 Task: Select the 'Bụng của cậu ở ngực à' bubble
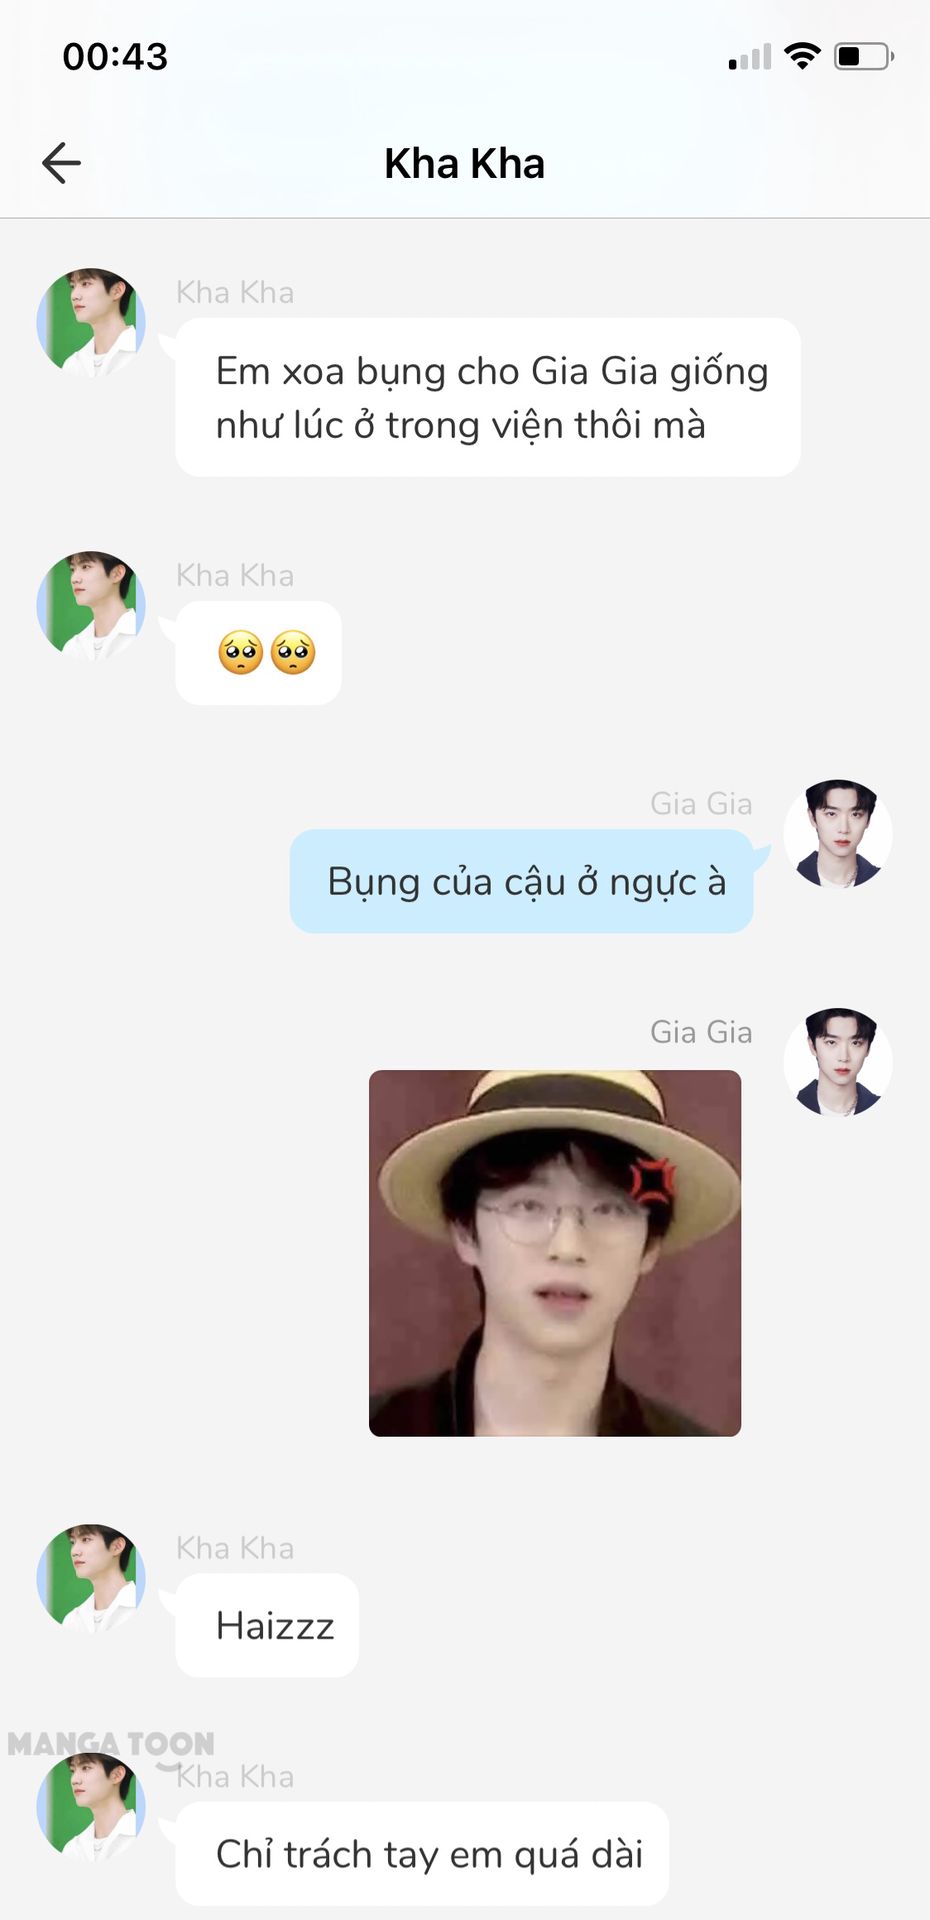click(x=521, y=881)
